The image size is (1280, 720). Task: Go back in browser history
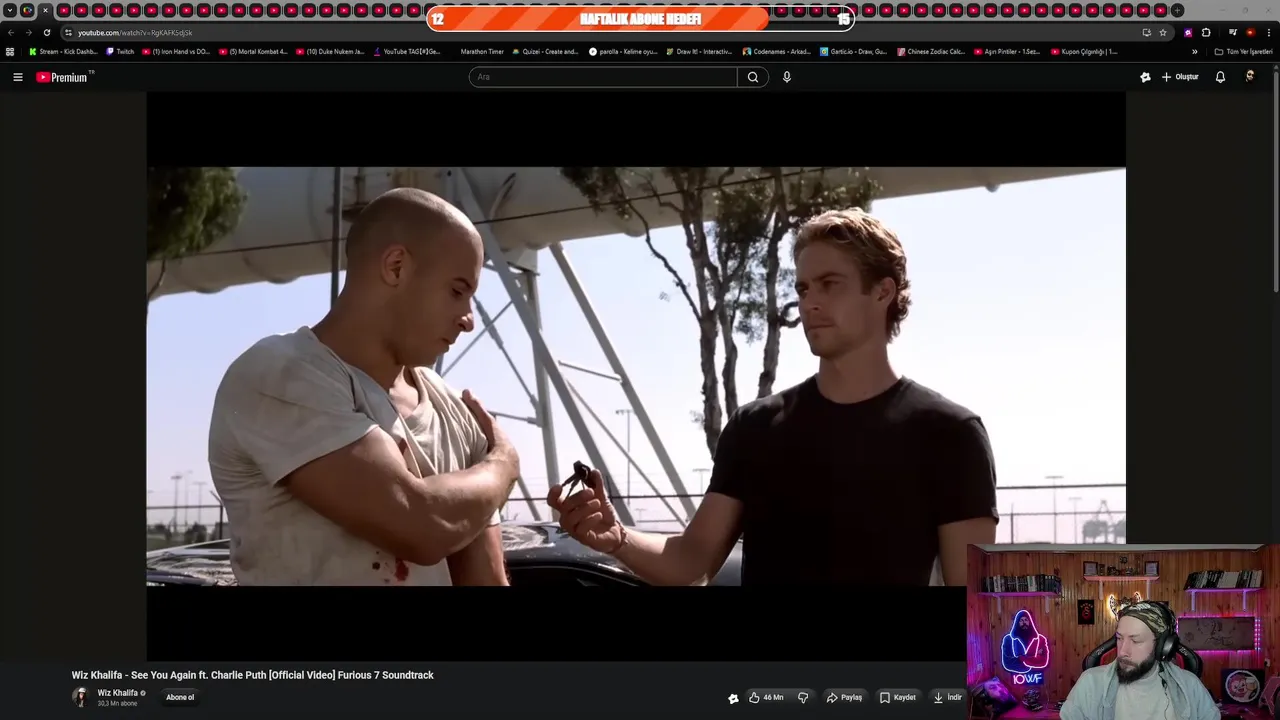(11, 32)
